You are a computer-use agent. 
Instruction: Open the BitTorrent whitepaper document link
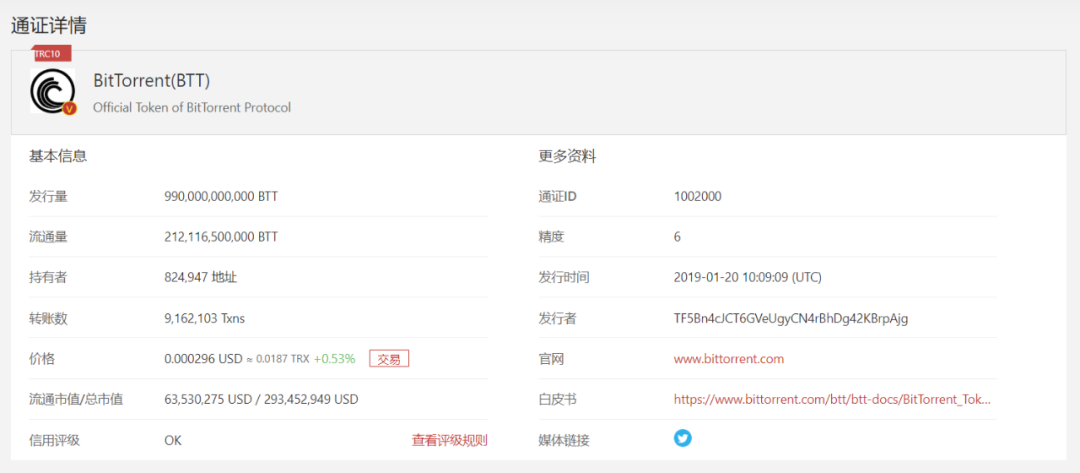click(832, 399)
